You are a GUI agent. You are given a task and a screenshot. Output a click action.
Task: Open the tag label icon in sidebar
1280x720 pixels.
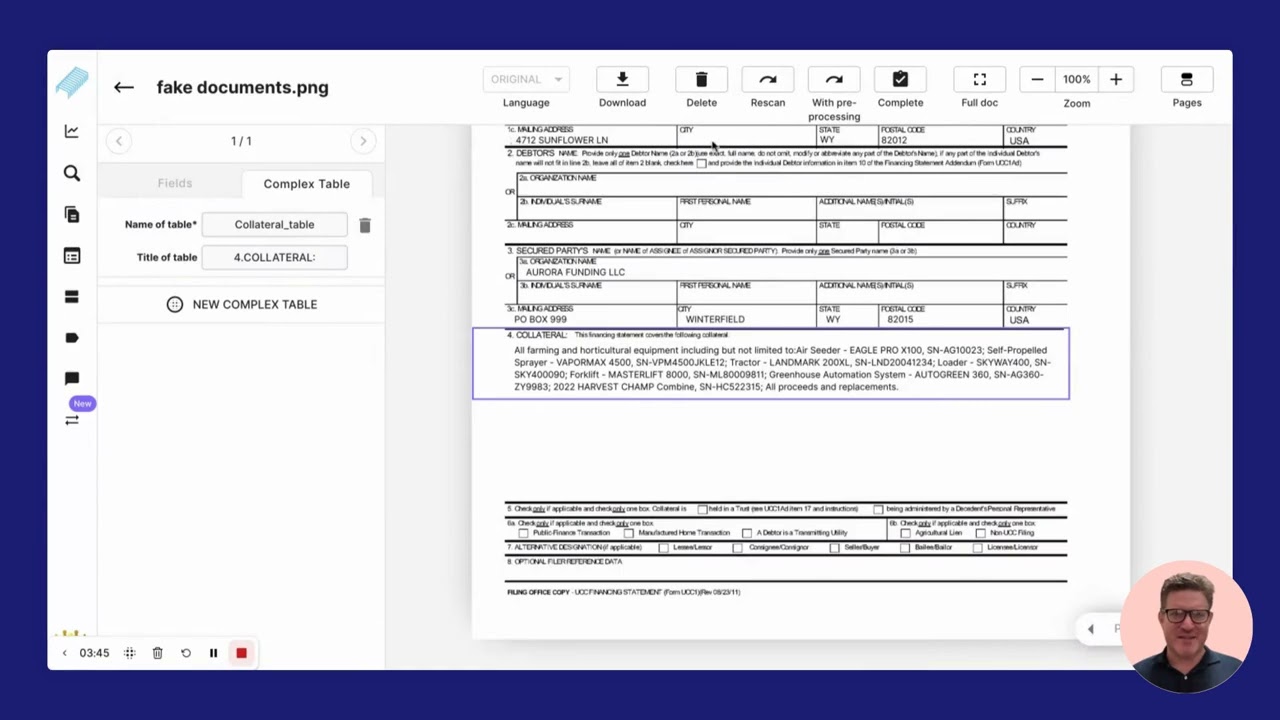(x=72, y=338)
